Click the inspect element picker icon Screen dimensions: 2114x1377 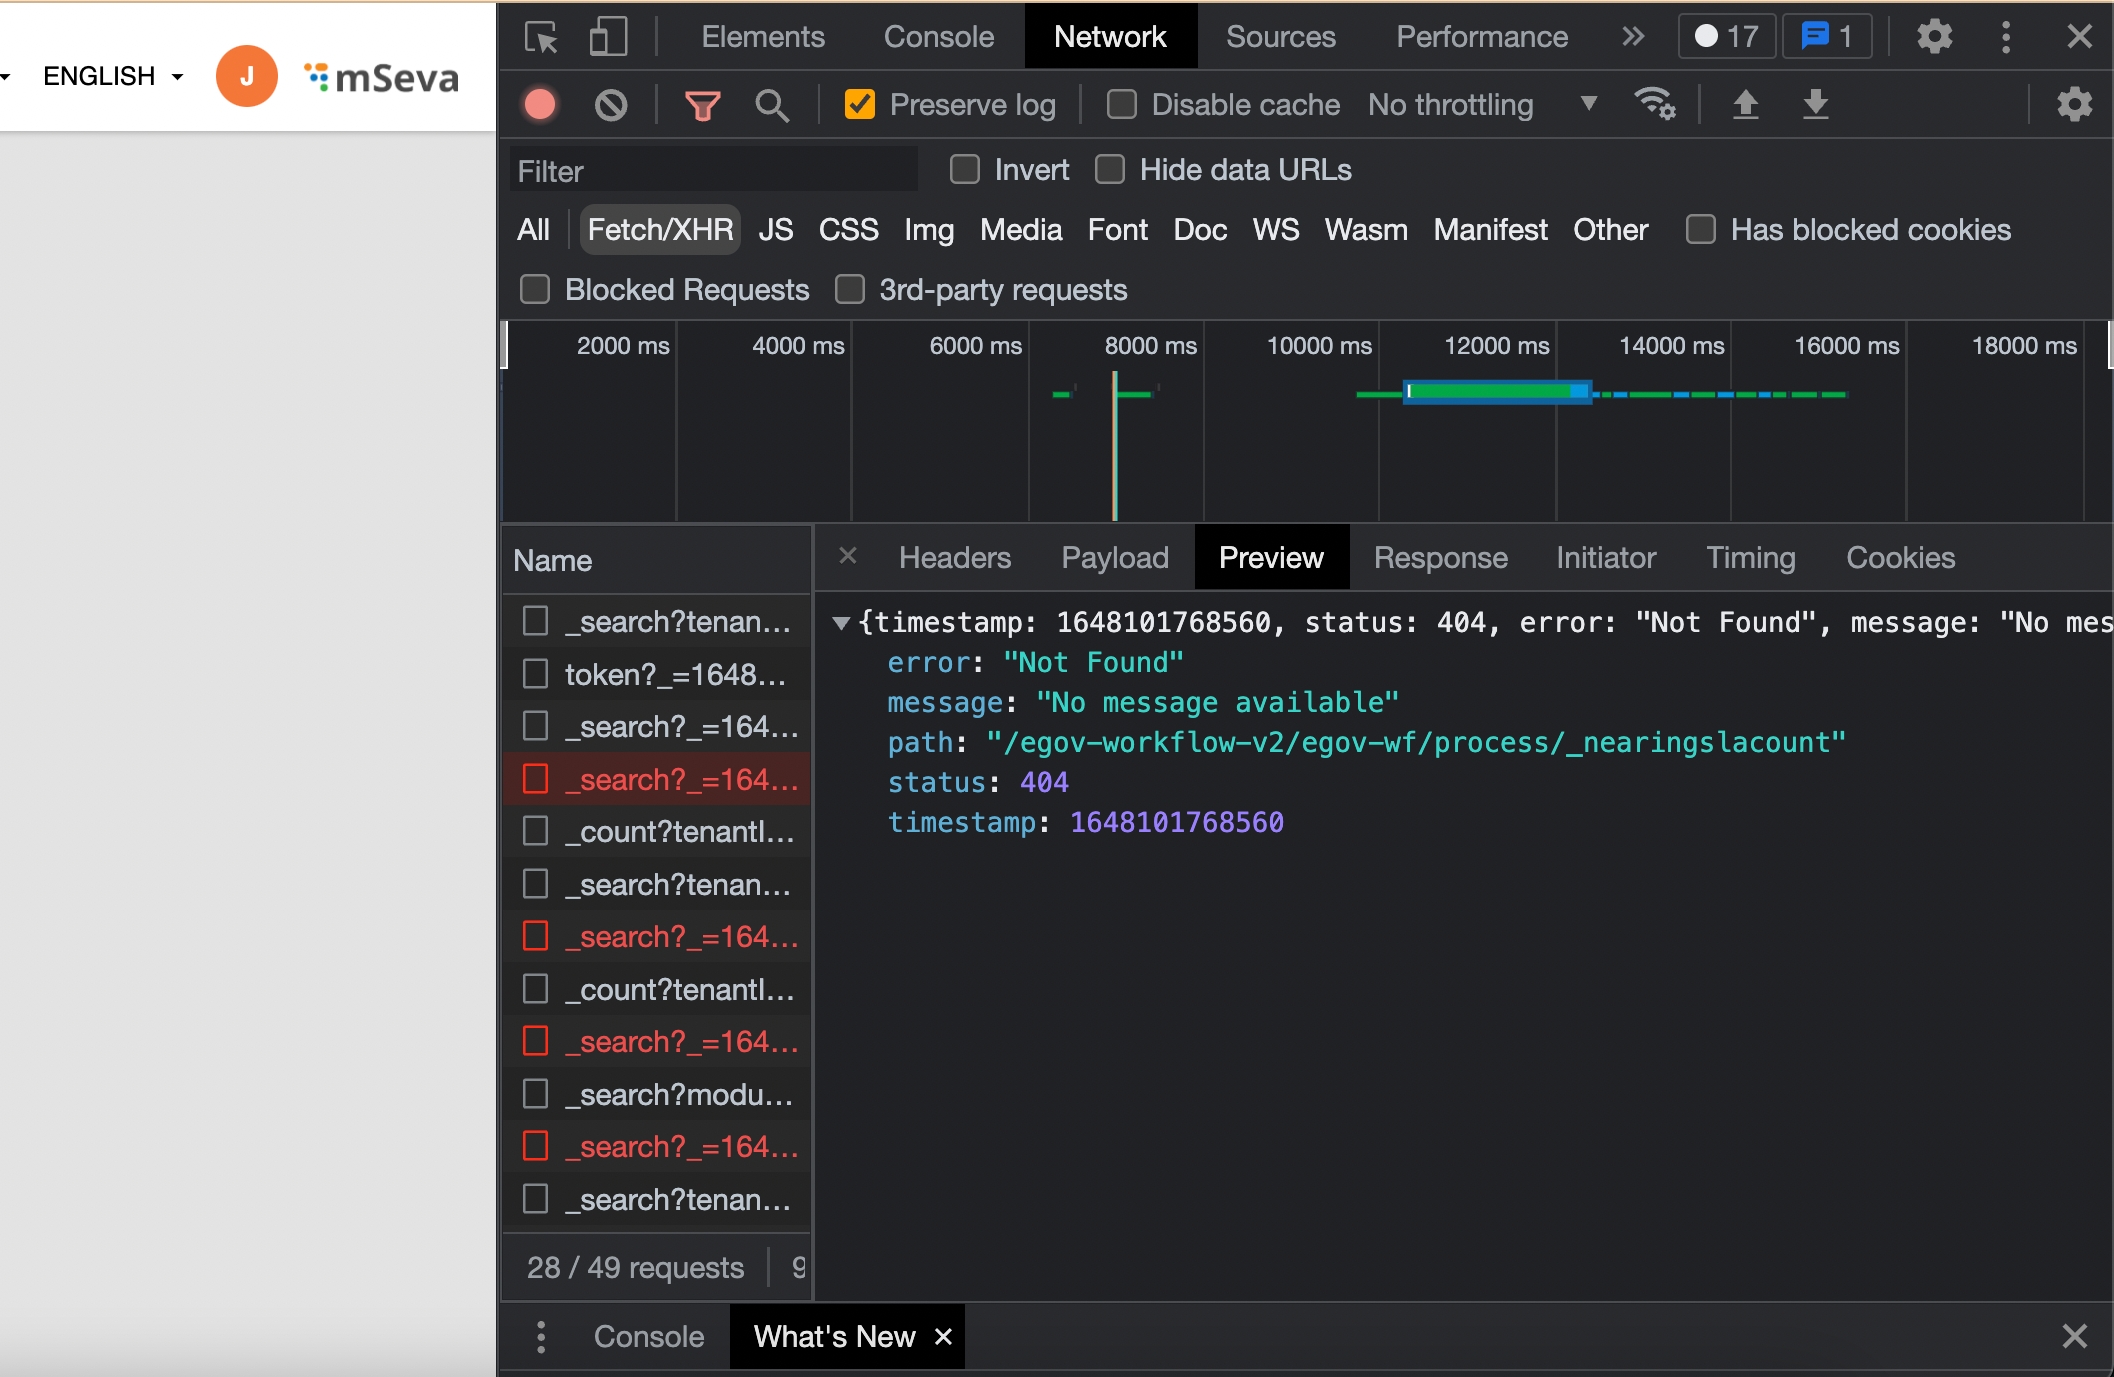click(x=541, y=37)
